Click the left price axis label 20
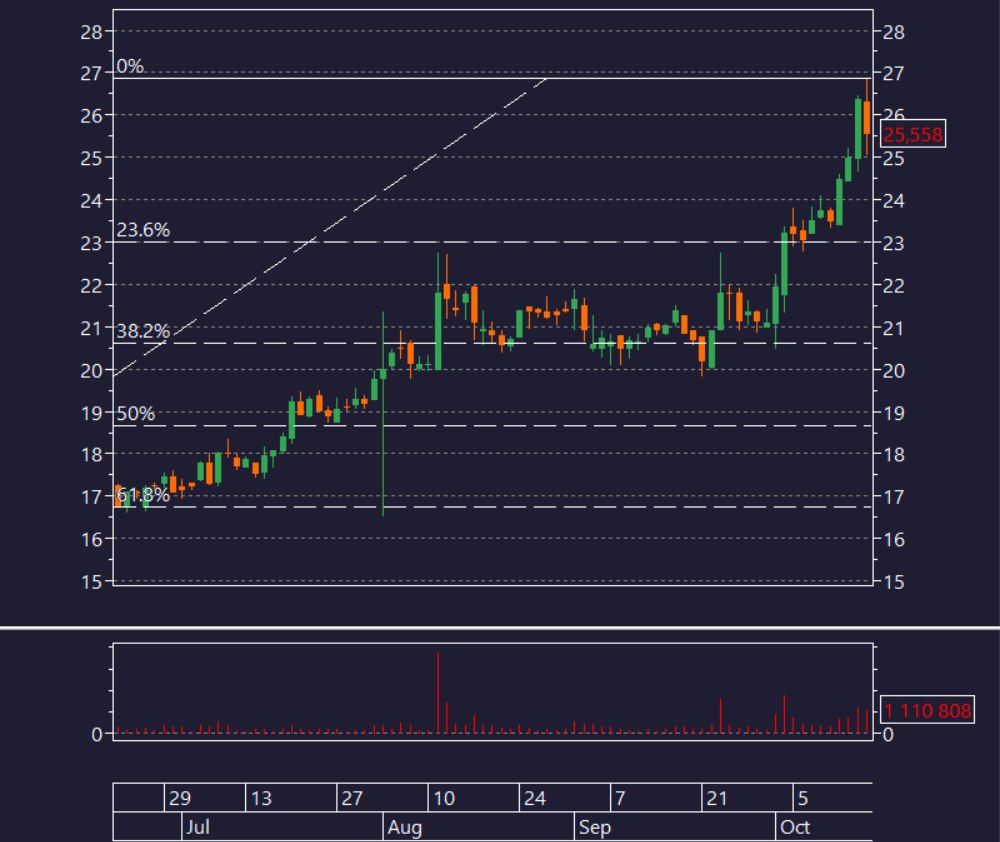Image resolution: width=1000 pixels, height=842 pixels. pos(91,371)
